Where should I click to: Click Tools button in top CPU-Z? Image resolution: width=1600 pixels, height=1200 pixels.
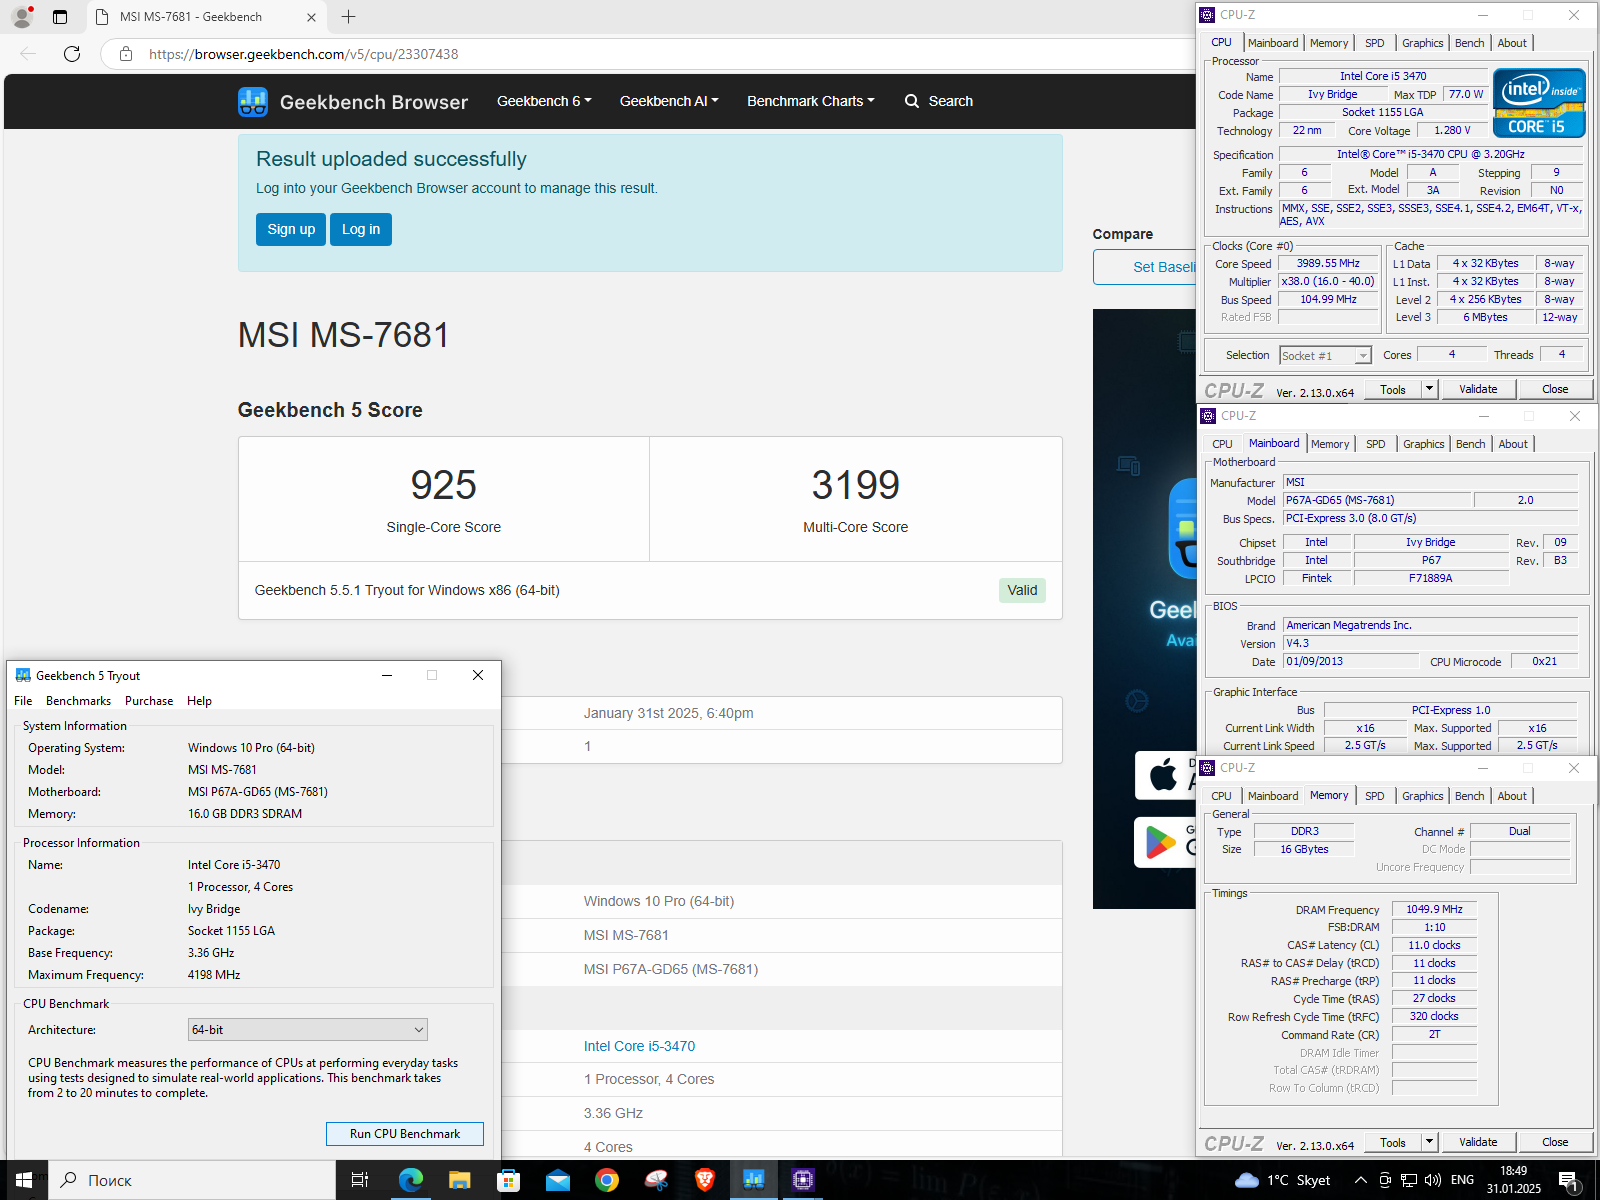1392,389
